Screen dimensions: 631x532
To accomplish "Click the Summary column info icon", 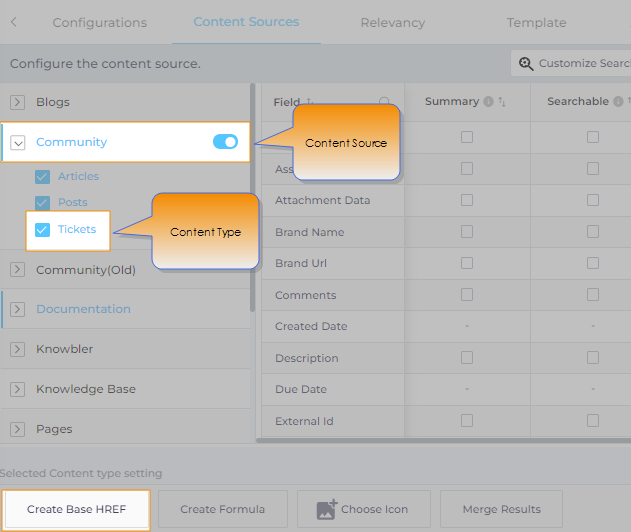I will (x=488, y=102).
